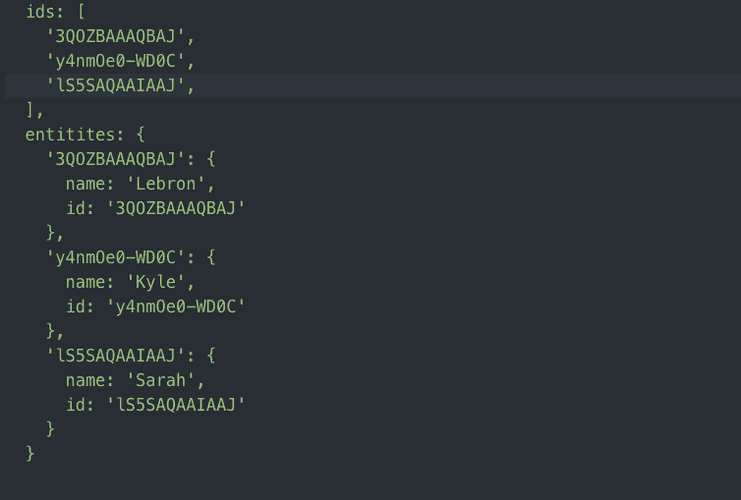Screen dimensions: 741x500
Task: Click the 'y4nmOe0-WD0C' string in ids array
Action: coord(115,61)
